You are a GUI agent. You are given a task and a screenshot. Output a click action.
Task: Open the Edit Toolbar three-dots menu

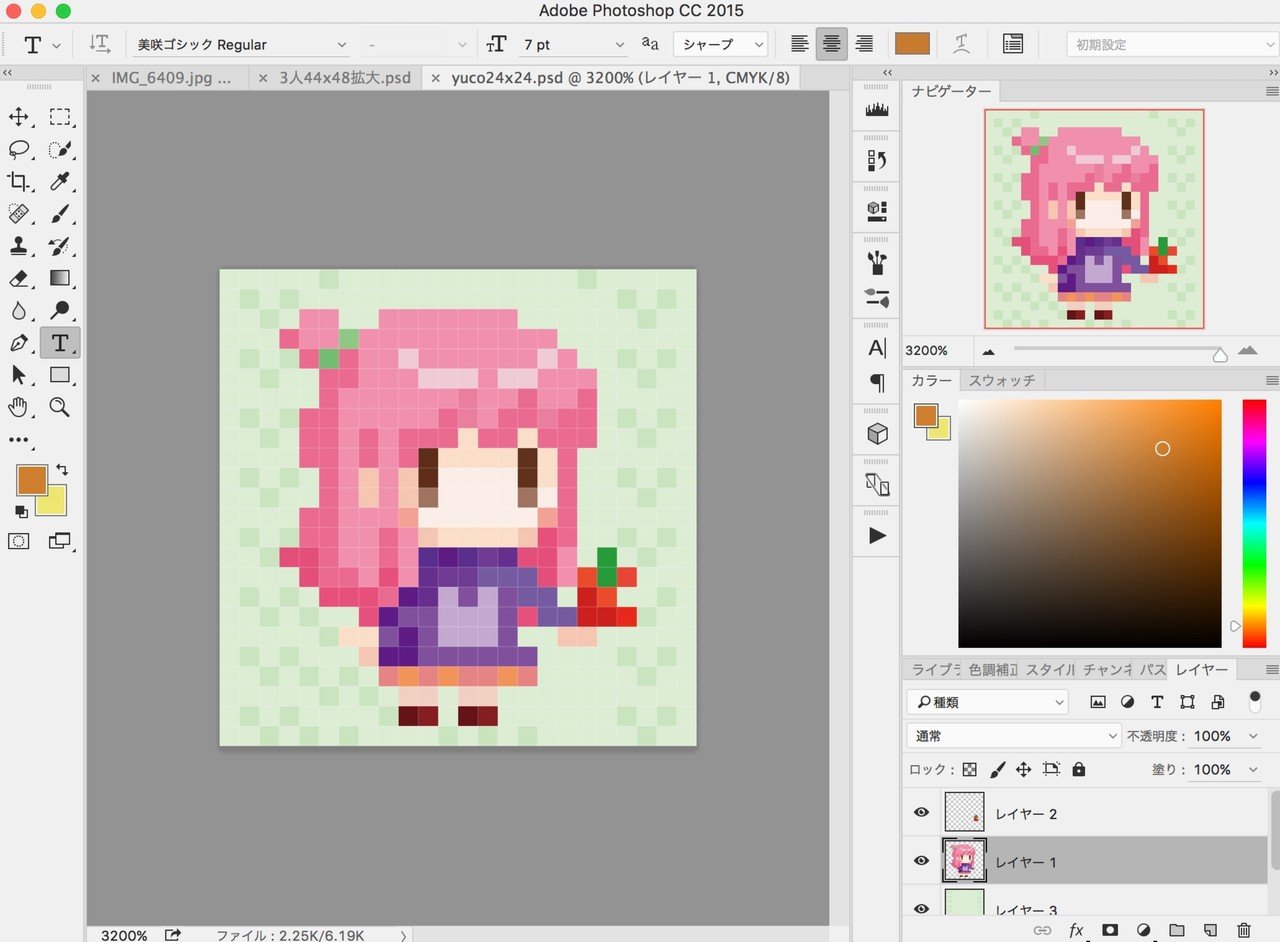coord(18,440)
